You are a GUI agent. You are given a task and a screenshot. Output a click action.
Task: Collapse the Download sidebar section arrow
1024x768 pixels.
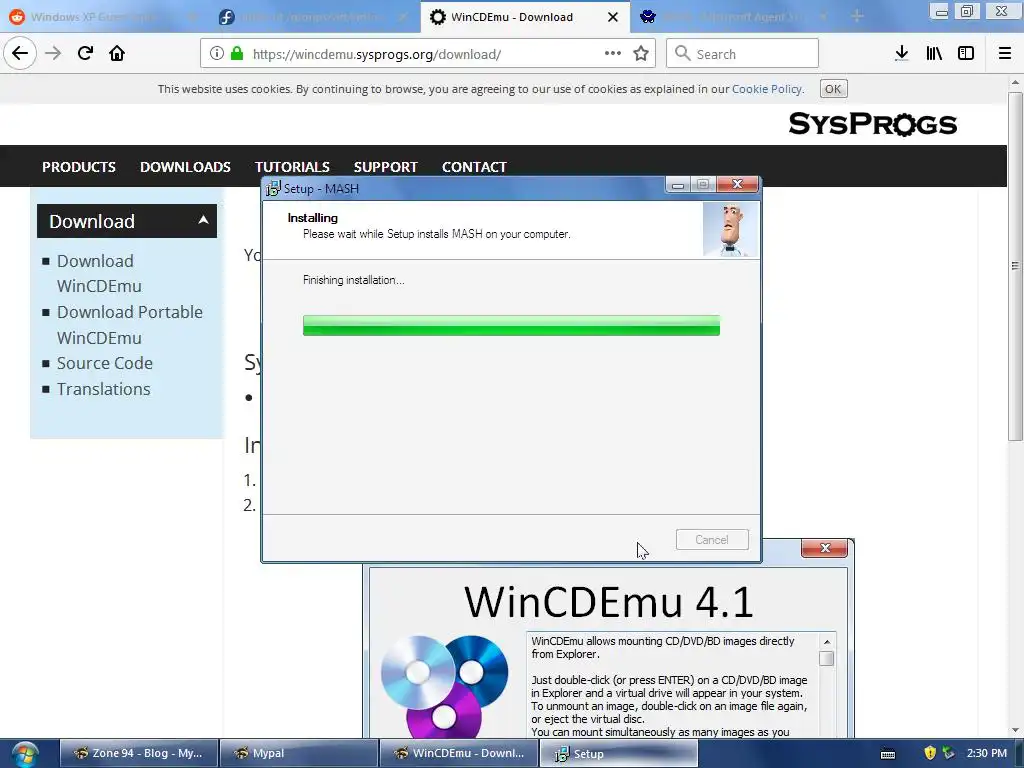[203, 220]
